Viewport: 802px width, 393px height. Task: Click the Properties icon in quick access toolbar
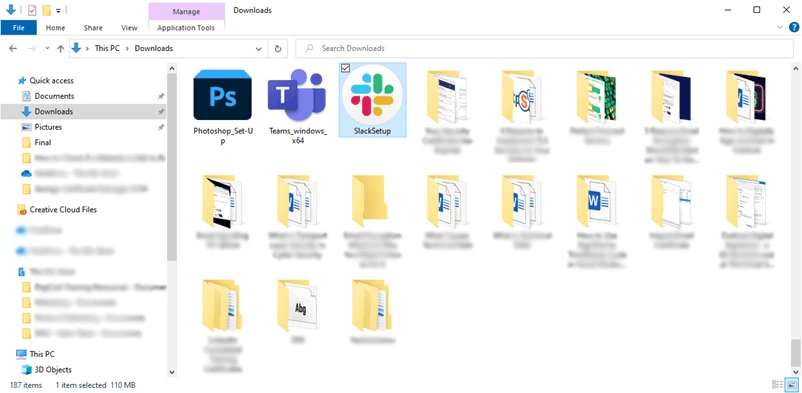pos(32,10)
